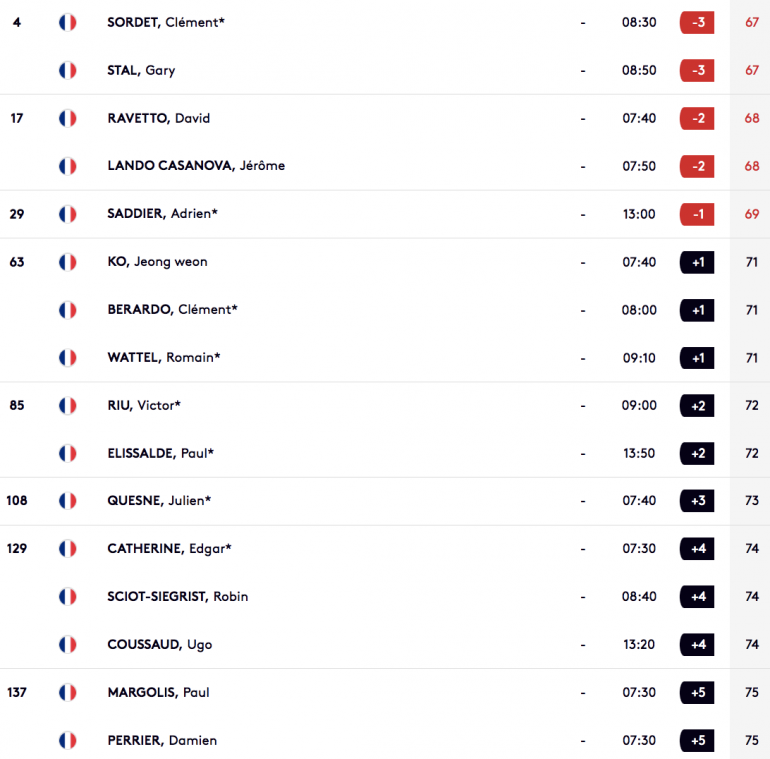Click the flag beside QUESNE, Julien

click(68, 501)
